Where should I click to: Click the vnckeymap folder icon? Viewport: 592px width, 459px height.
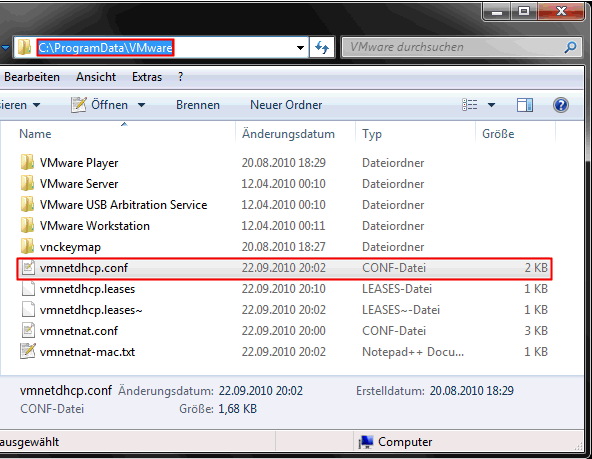pos(27,247)
